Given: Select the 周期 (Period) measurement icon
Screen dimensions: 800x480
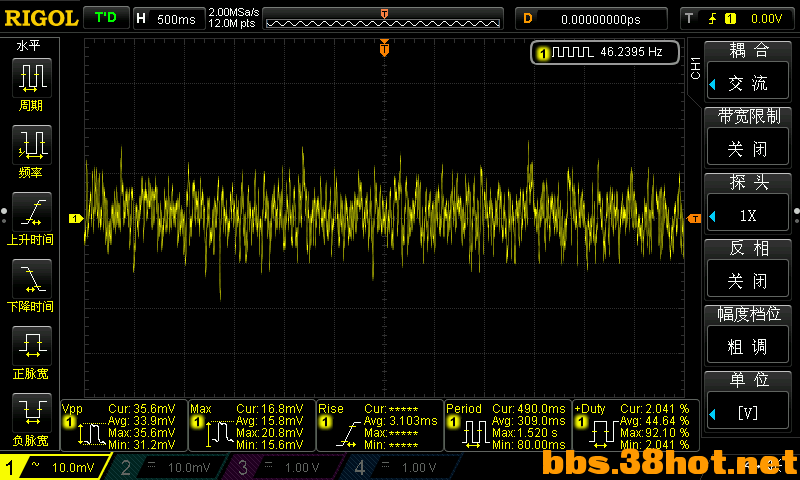Looking at the screenshot, I should click(32, 78).
